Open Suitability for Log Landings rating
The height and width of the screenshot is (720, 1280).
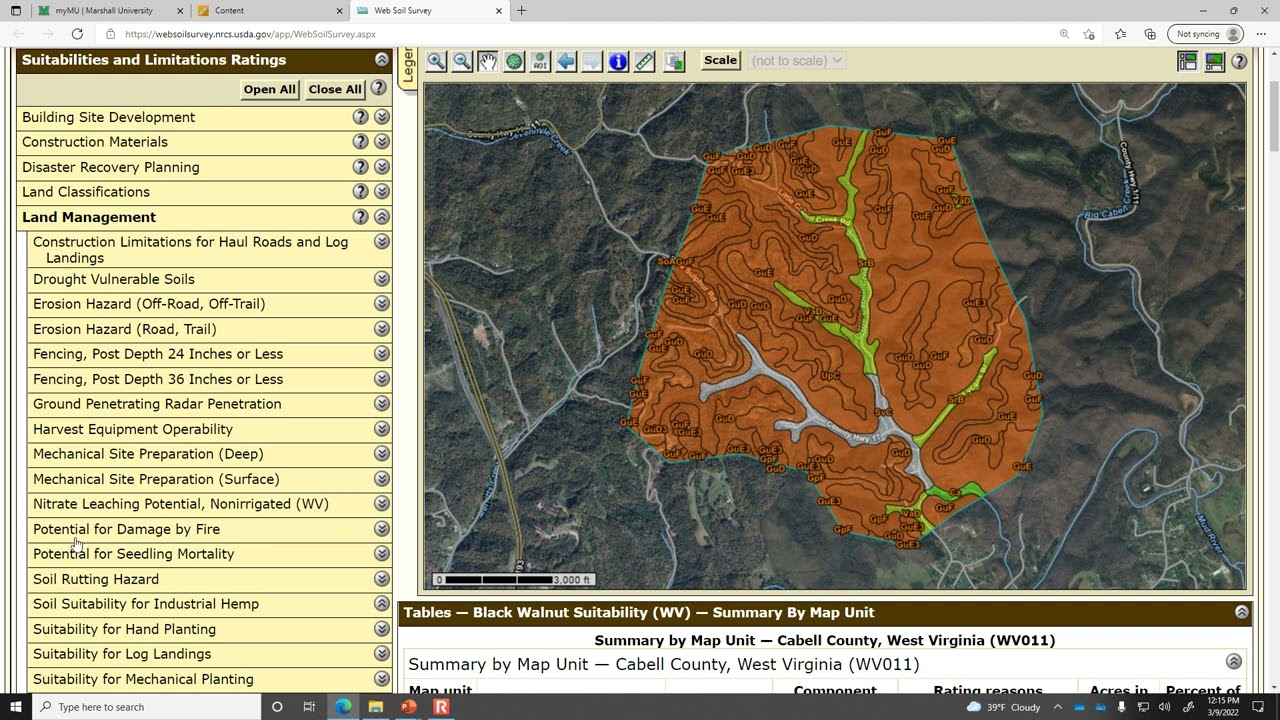point(122,654)
